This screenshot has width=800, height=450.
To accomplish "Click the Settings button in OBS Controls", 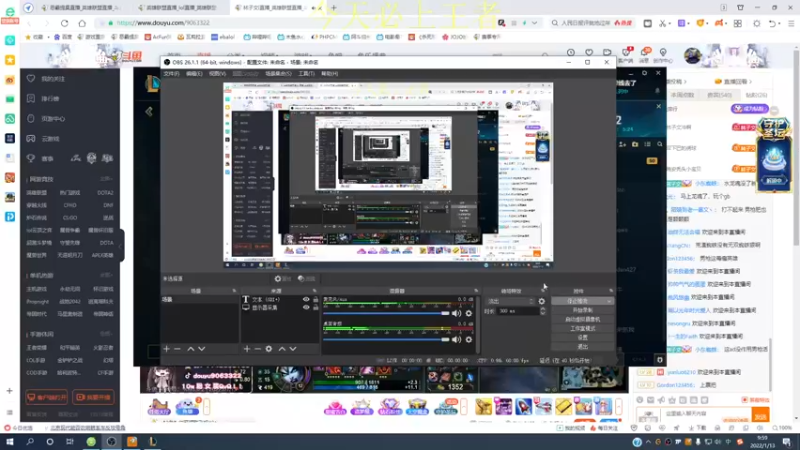I will tap(582, 337).
